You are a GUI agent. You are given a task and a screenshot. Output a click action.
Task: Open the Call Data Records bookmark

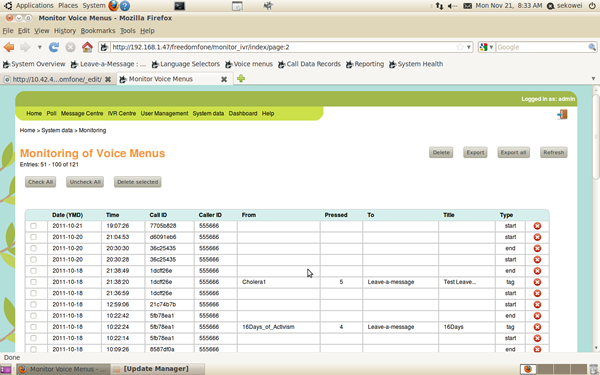click(309, 64)
